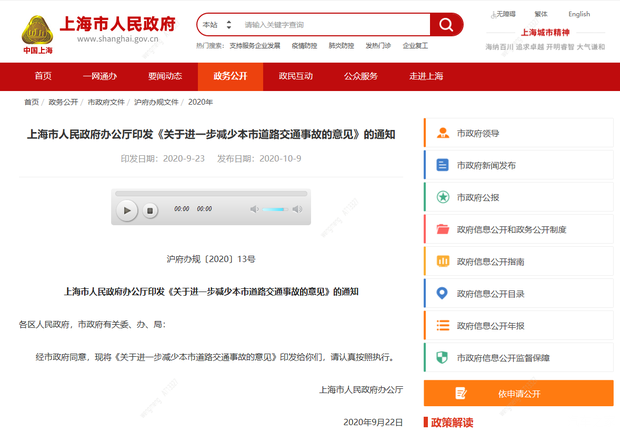Click the chart icon for 政府信息公开指南
Viewport: 620px width, 432px height.
(442, 261)
